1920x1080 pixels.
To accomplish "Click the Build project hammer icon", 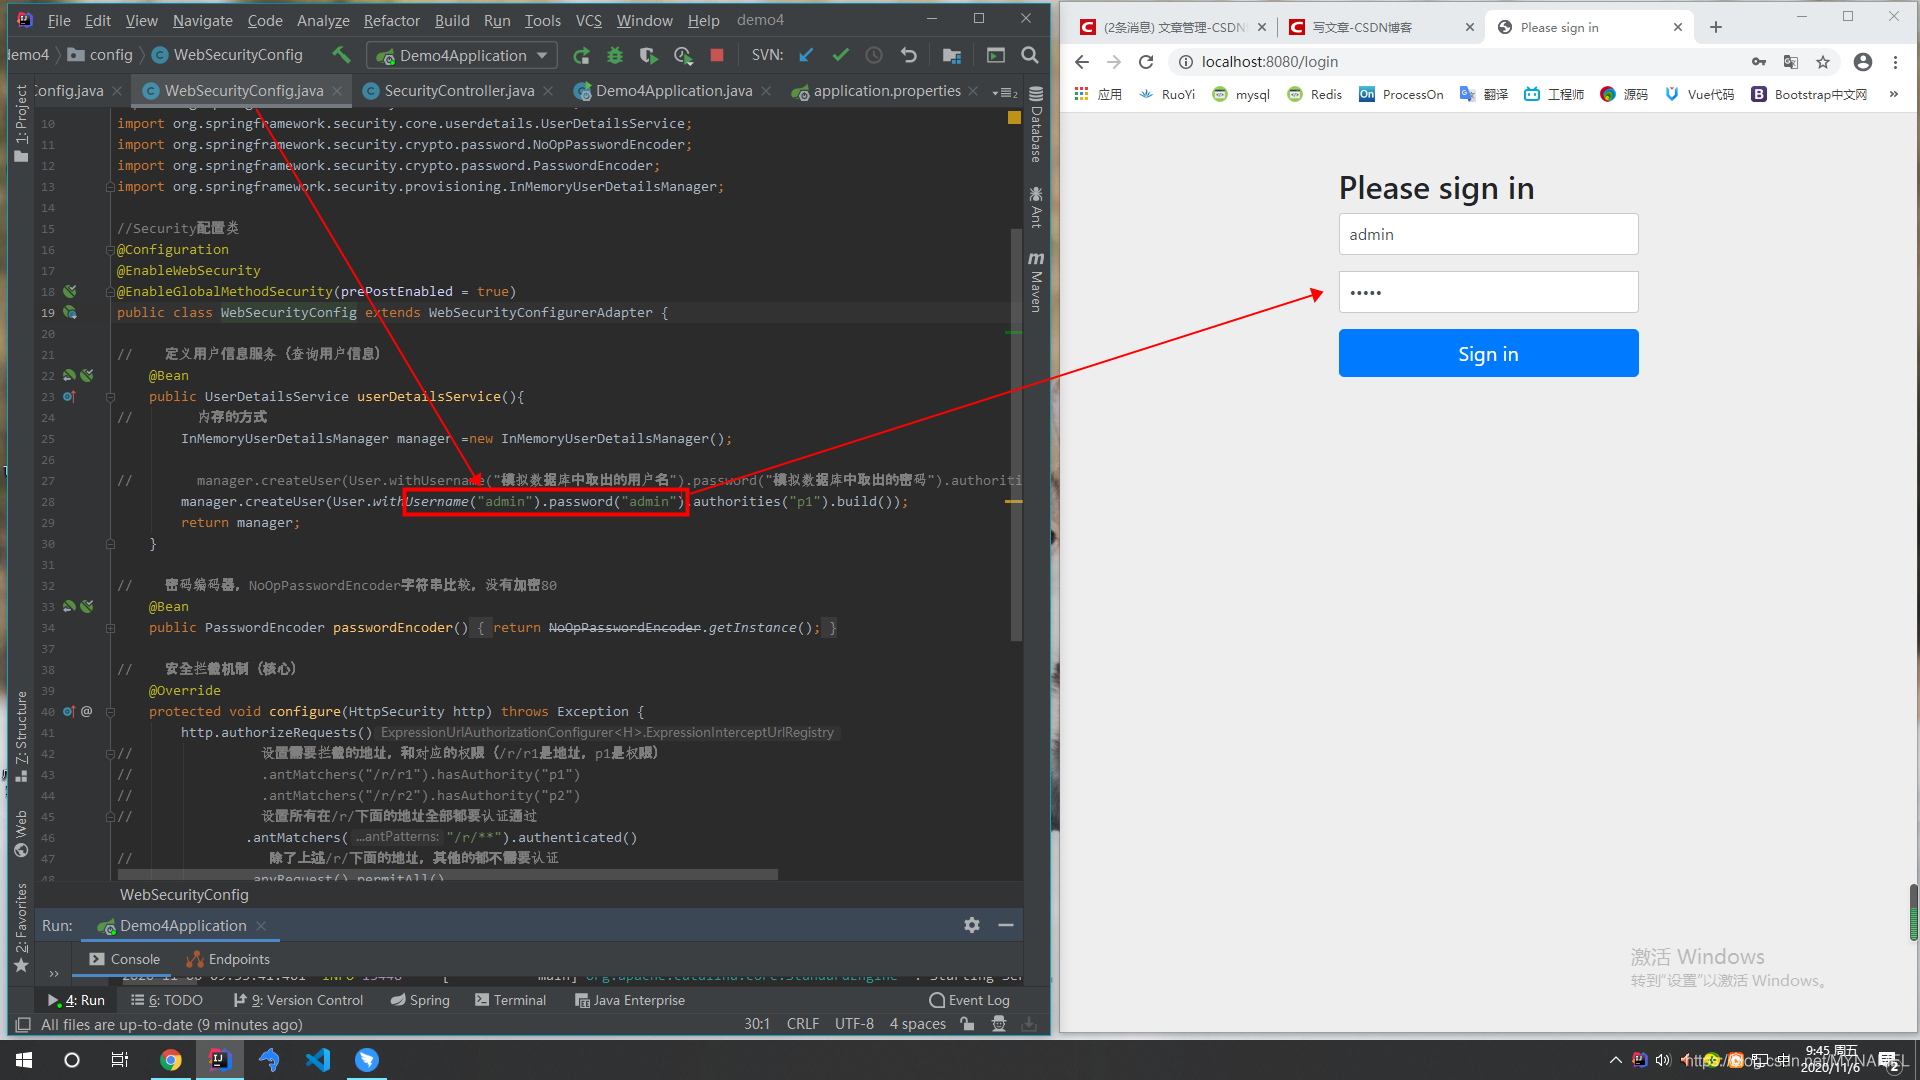I will pyautogui.click(x=341, y=55).
